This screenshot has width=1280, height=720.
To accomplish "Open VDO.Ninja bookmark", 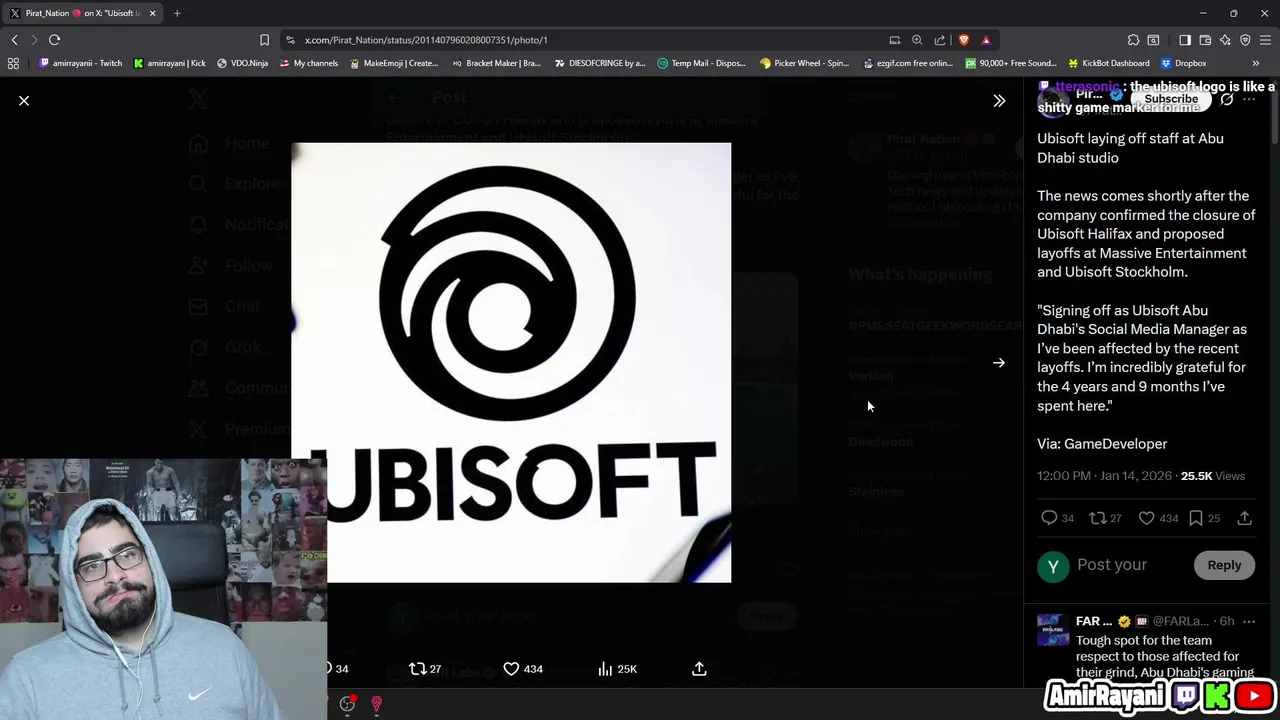I will tap(242, 63).
